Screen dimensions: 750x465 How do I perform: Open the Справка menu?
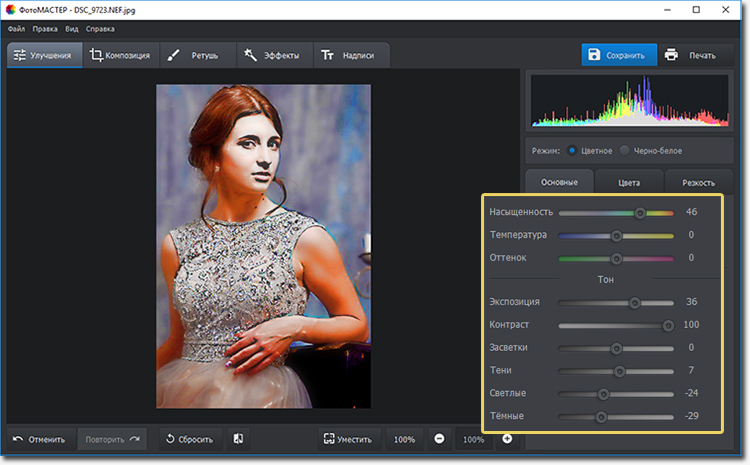100,29
